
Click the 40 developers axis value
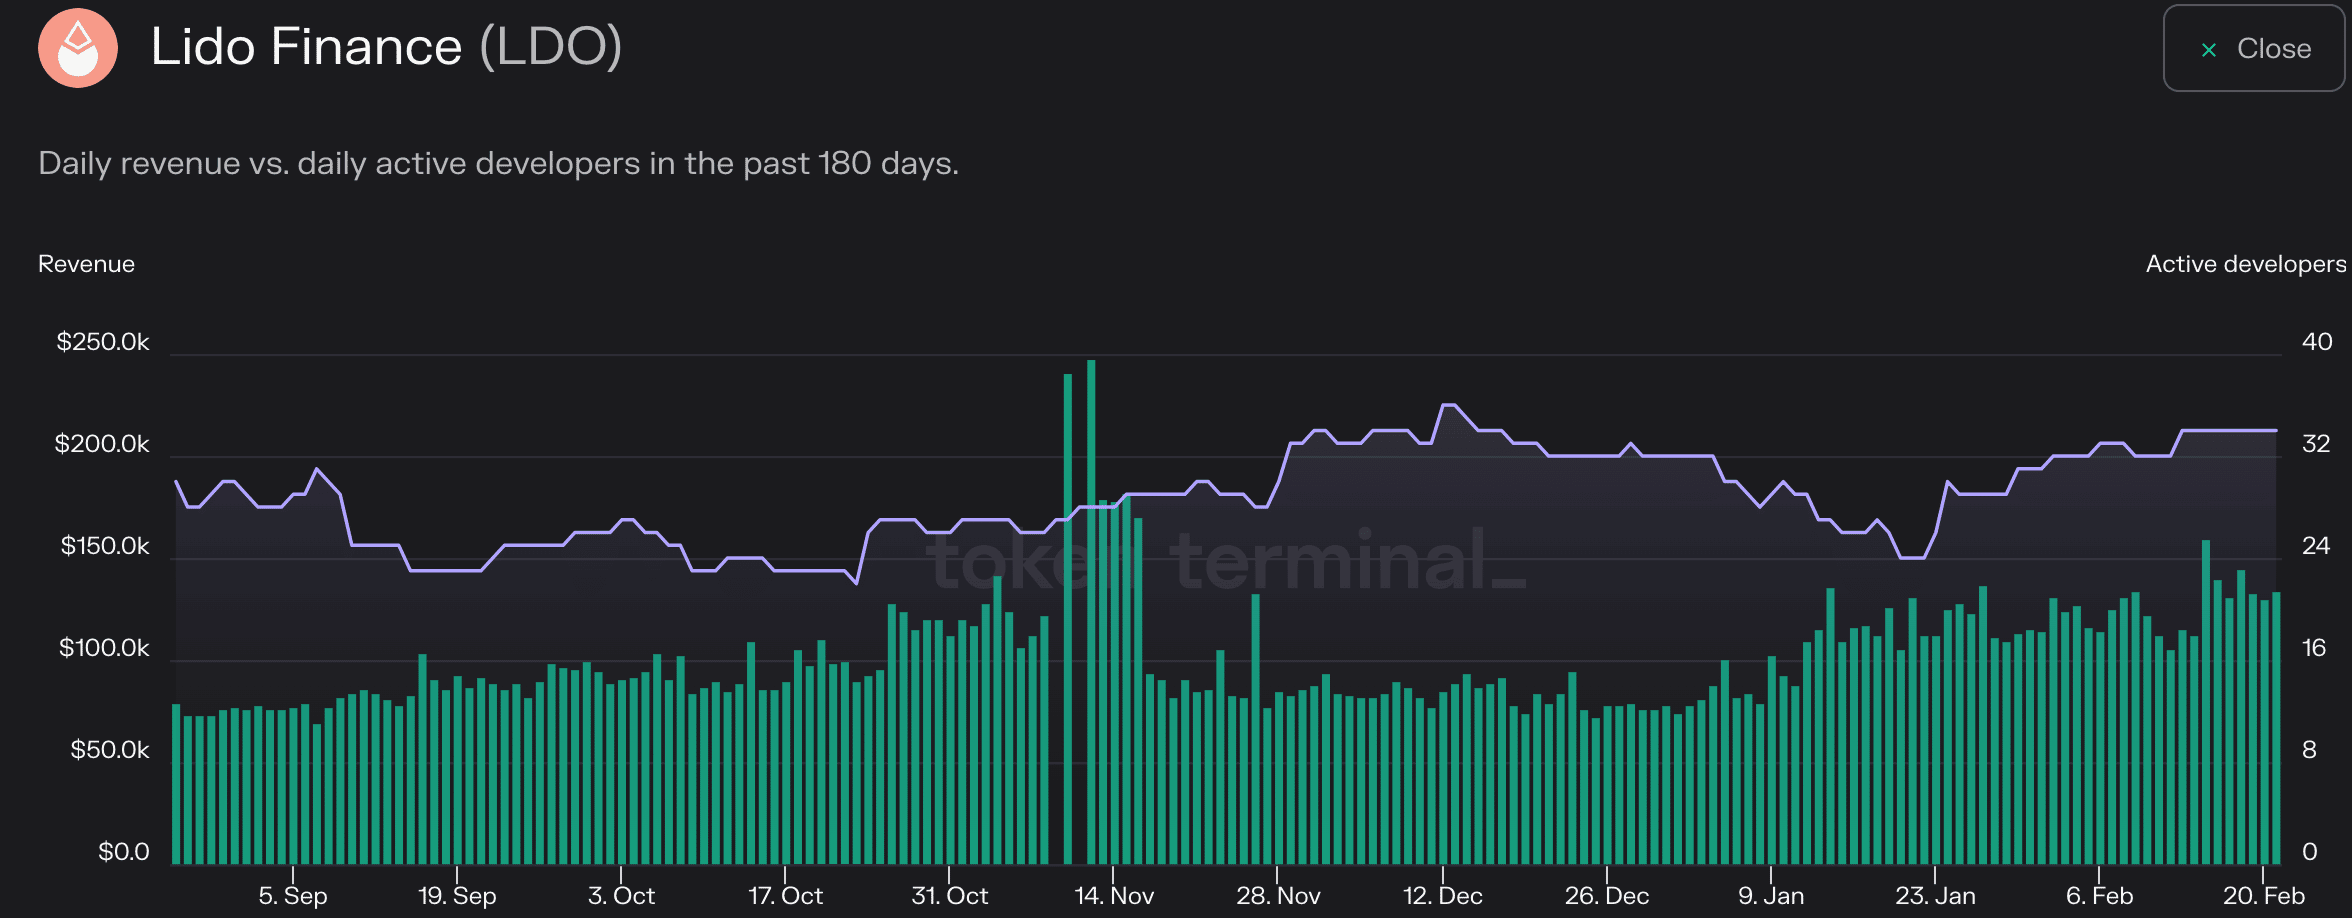coord(2317,342)
